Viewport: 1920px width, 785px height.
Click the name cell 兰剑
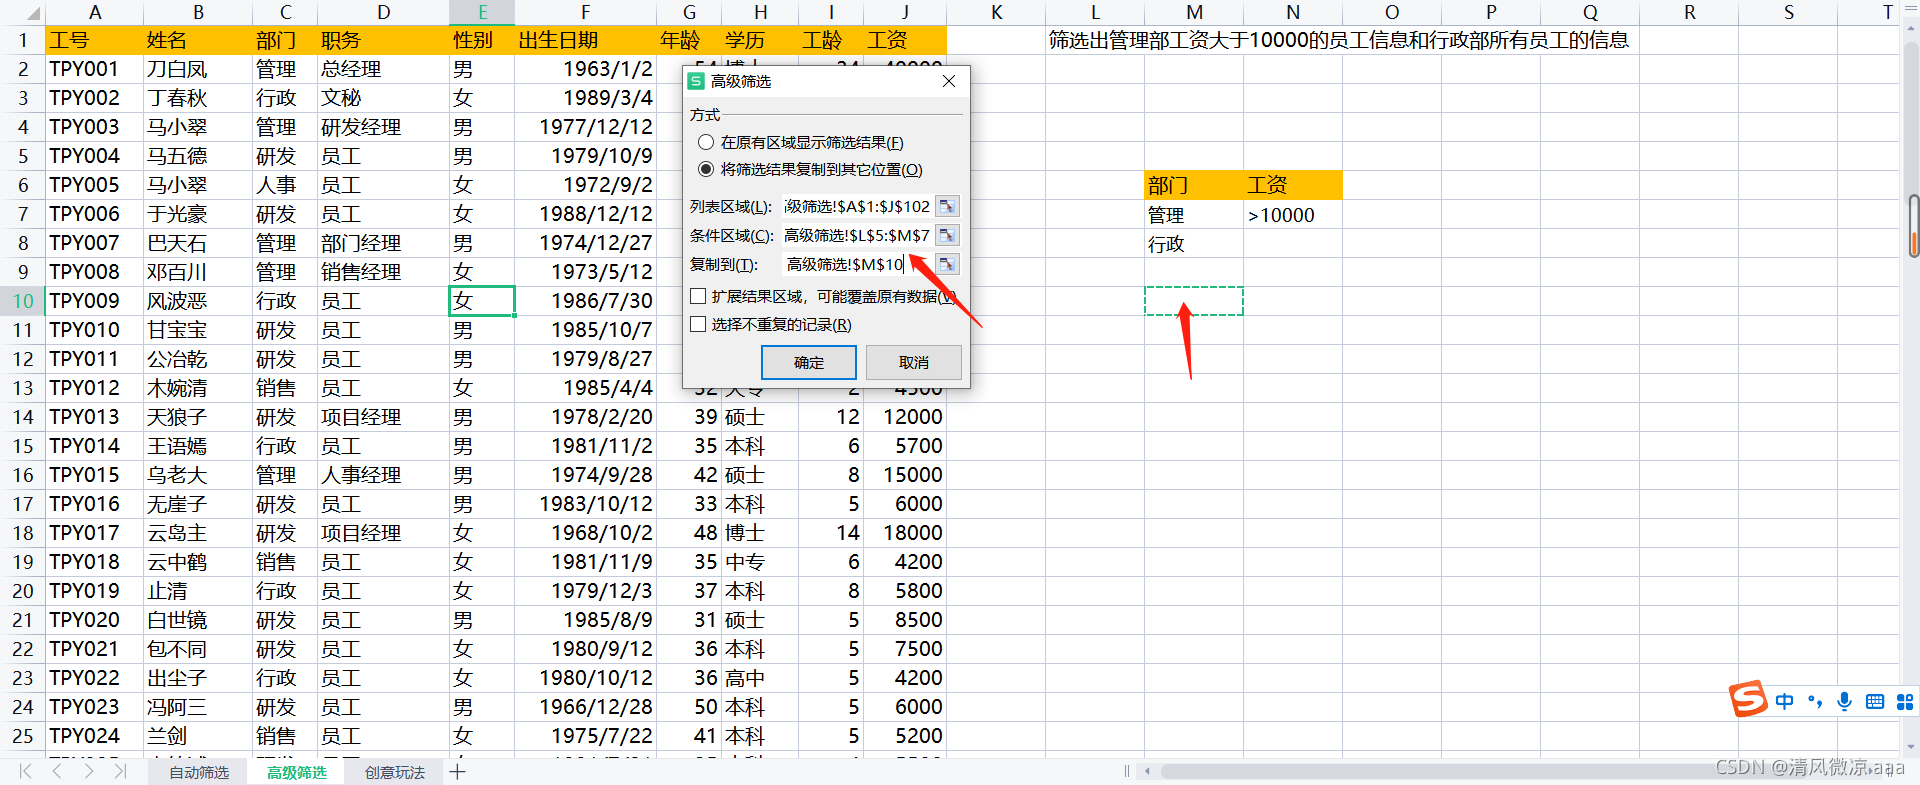click(198, 736)
